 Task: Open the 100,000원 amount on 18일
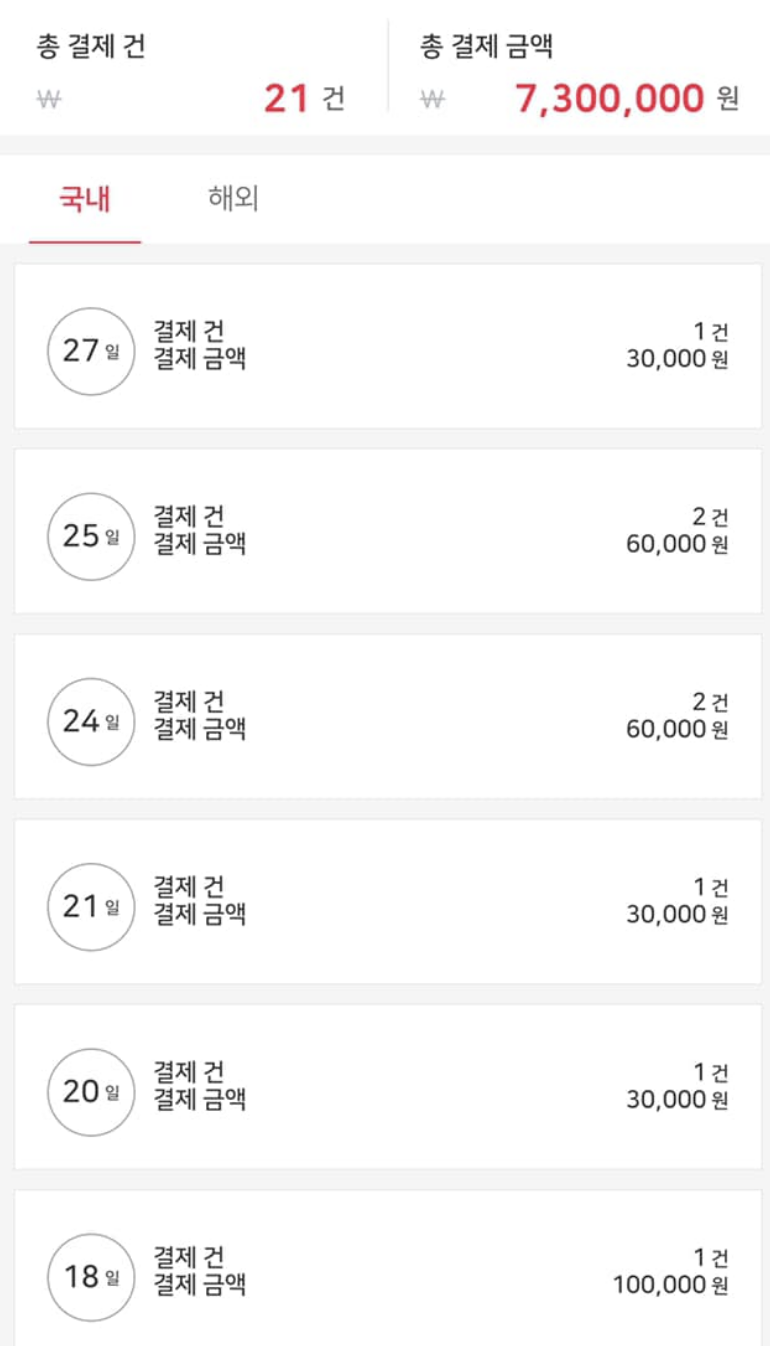pos(670,1284)
